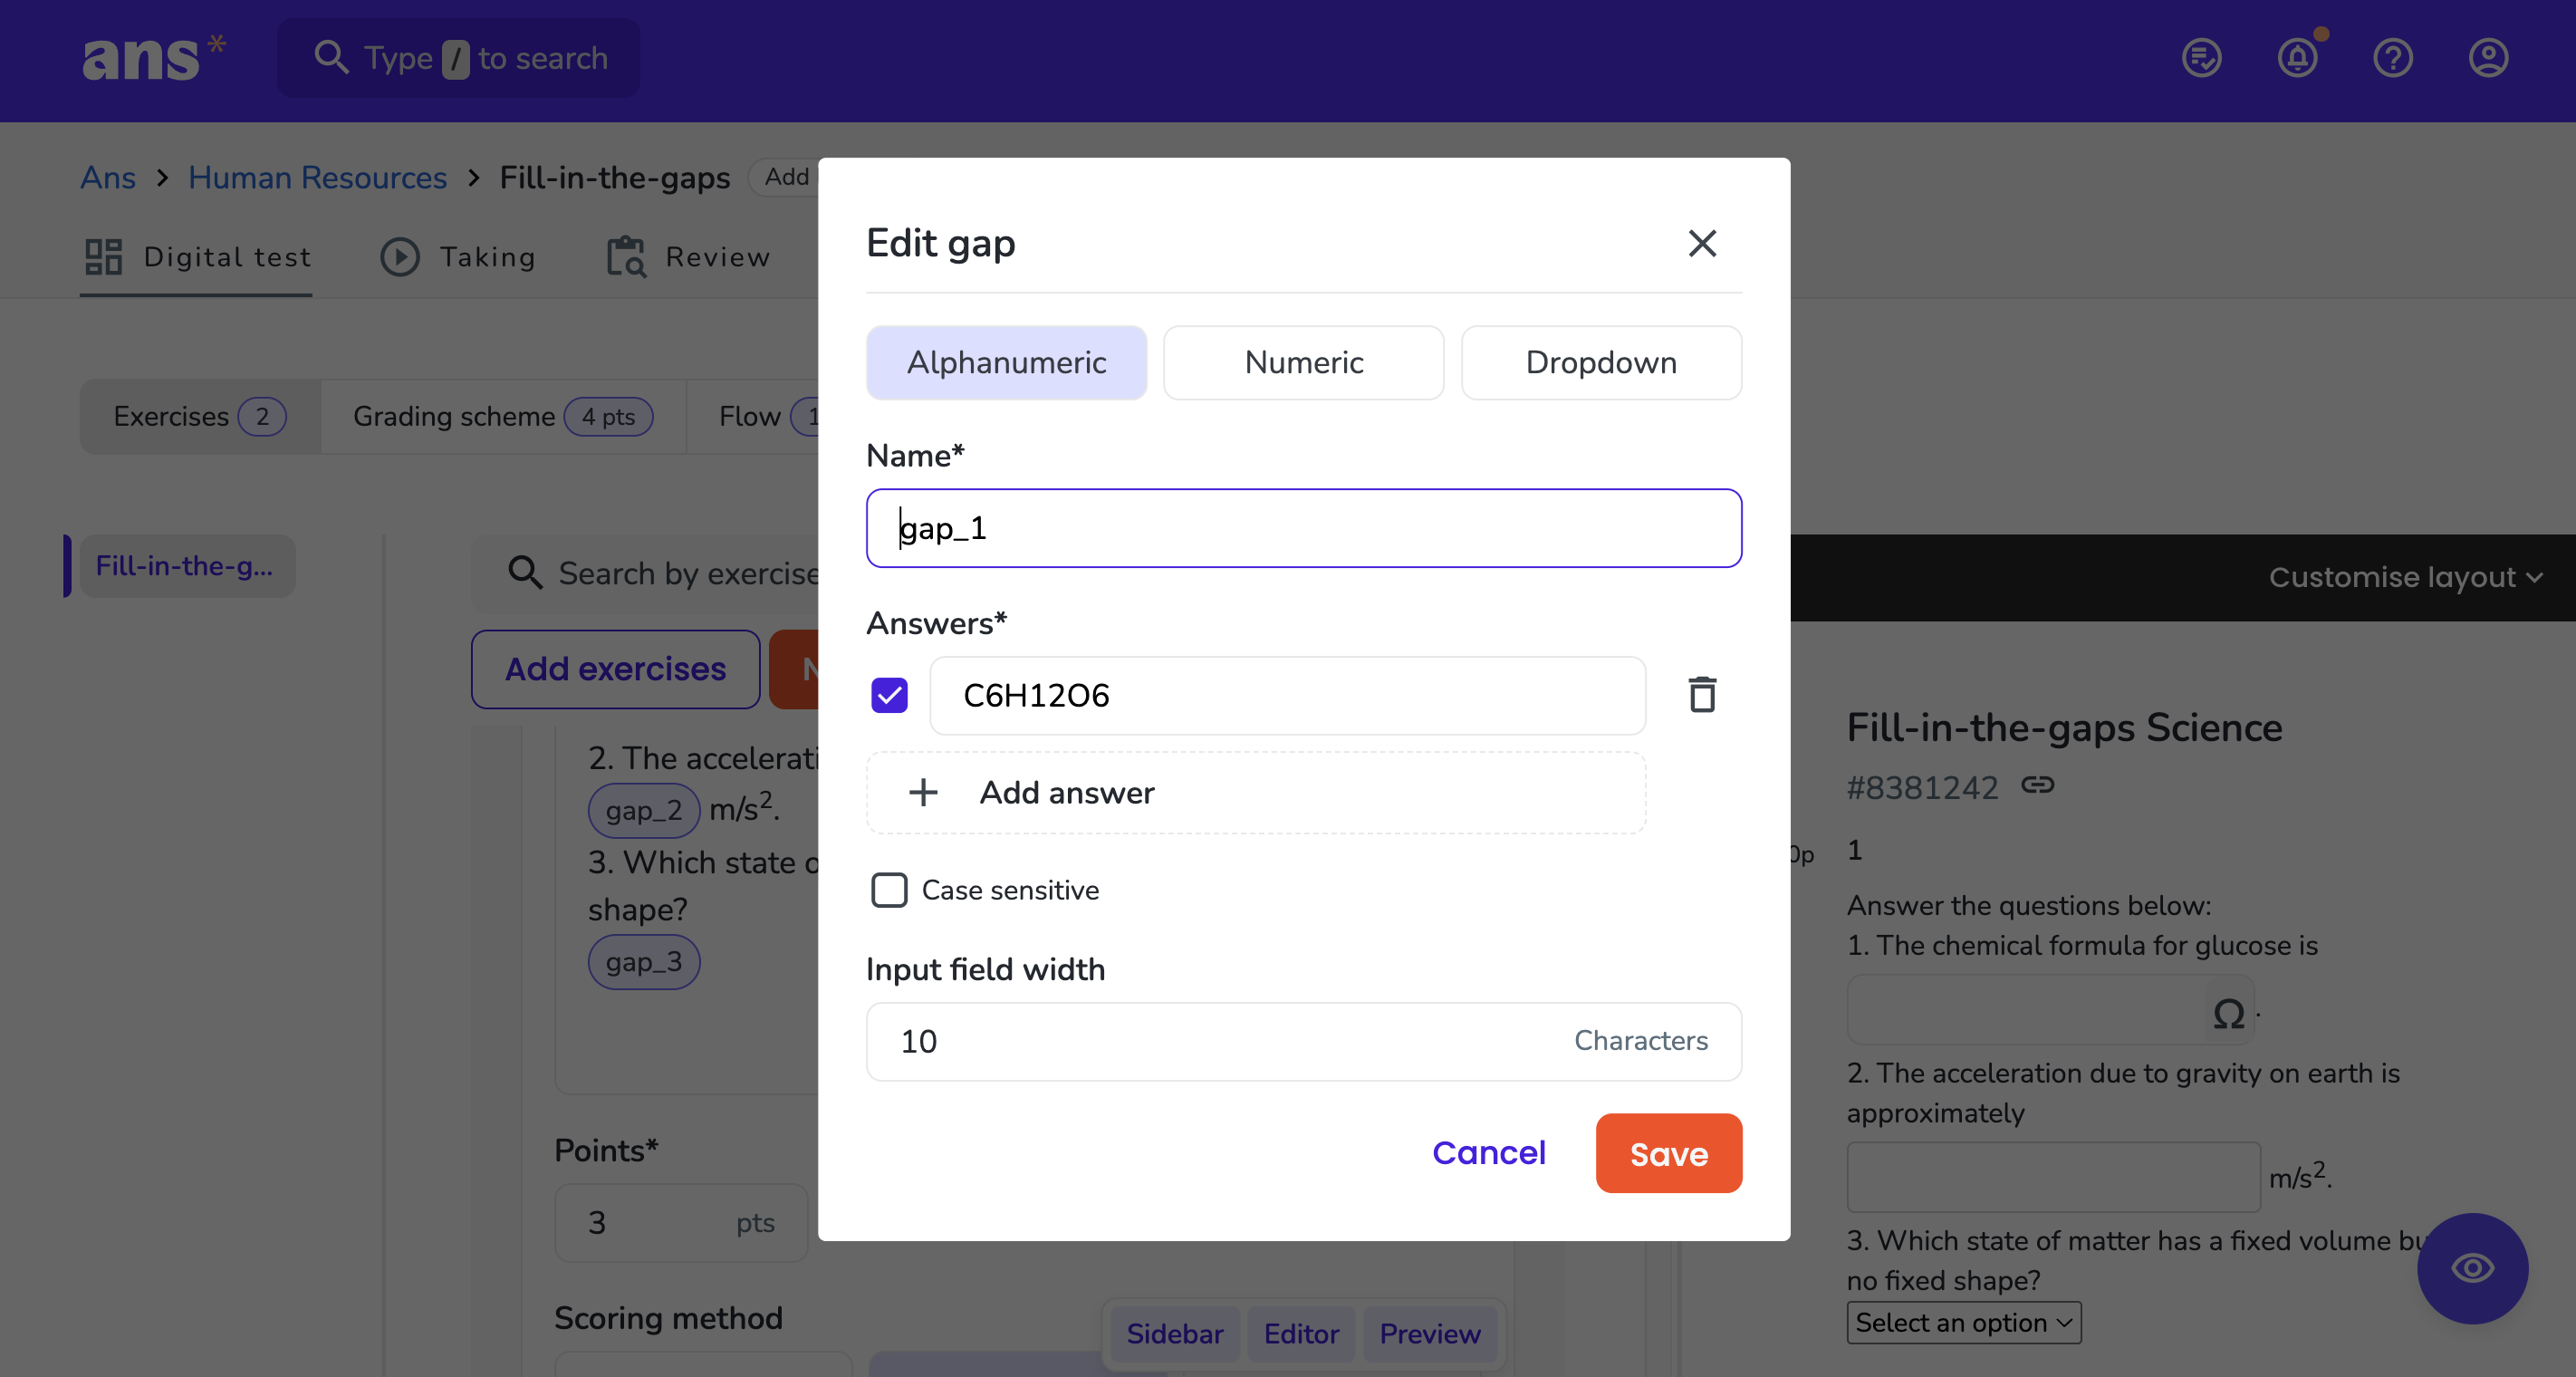Click the Save button

pyautogui.click(x=1669, y=1153)
